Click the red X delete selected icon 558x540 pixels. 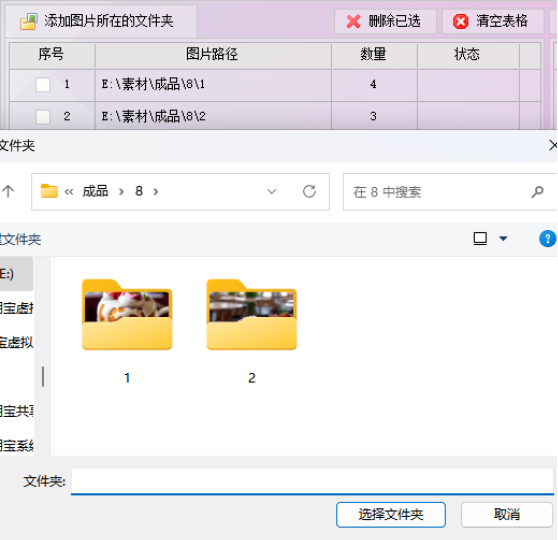[x=353, y=22]
